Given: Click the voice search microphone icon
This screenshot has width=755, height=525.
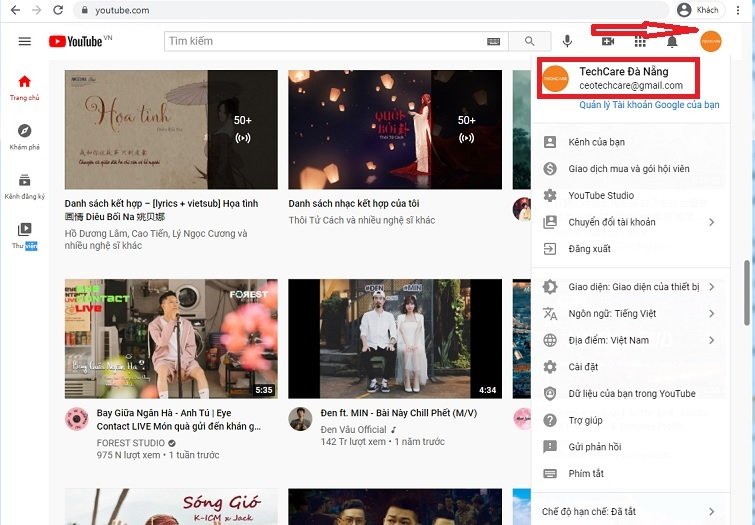Looking at the screenshot, I should pyautogui.click(x=567, y=41).
